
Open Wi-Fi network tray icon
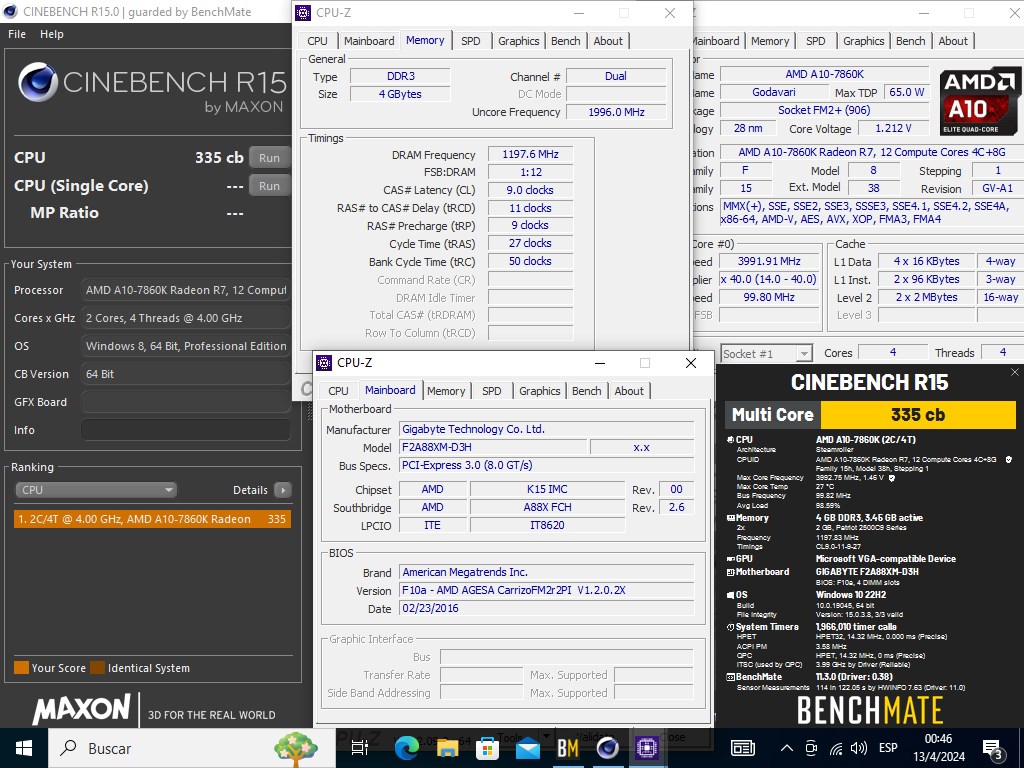pos(836,748)
